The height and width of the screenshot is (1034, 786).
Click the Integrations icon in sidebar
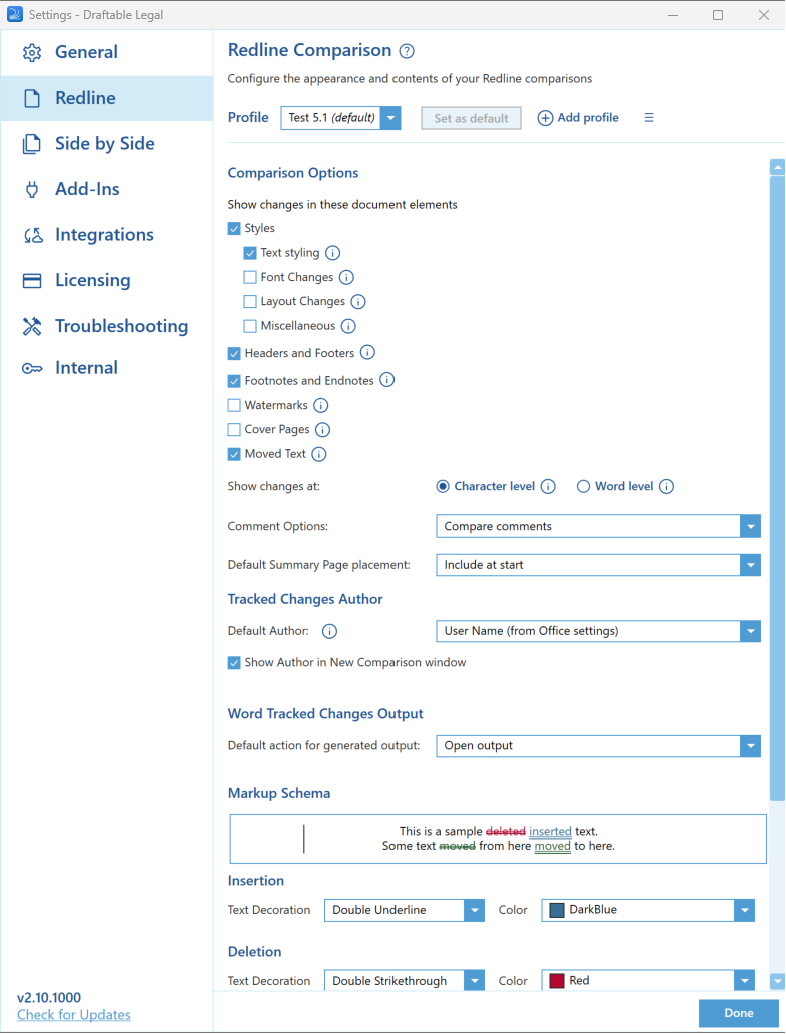pos(33,235)
